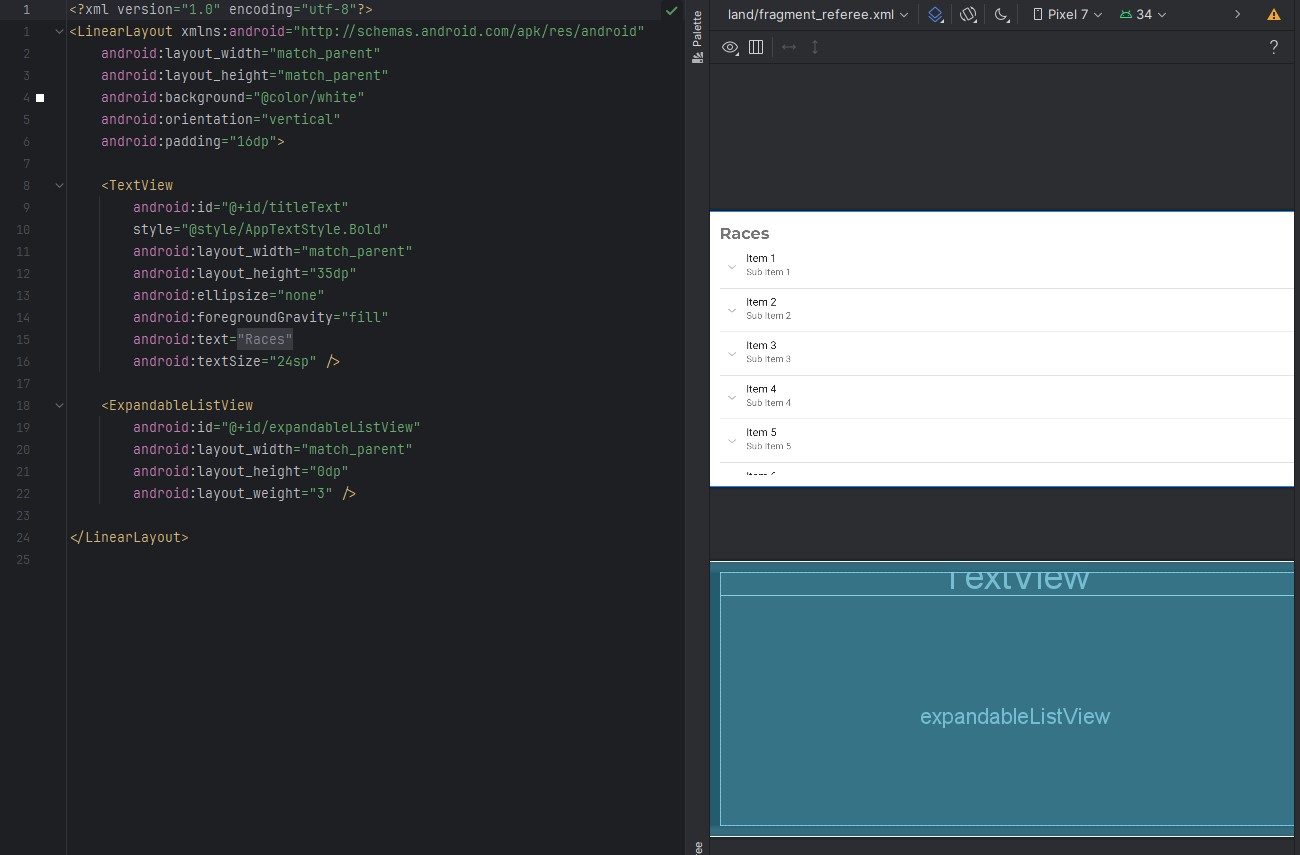This screenshot has height=855, width=1300.
Task: Open the view options eye menu
Action: [x=730, y=47]
